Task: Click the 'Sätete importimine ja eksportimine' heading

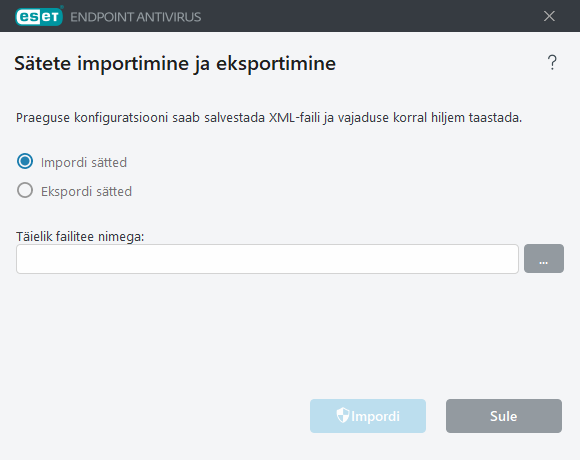Action: pos(175,63)
